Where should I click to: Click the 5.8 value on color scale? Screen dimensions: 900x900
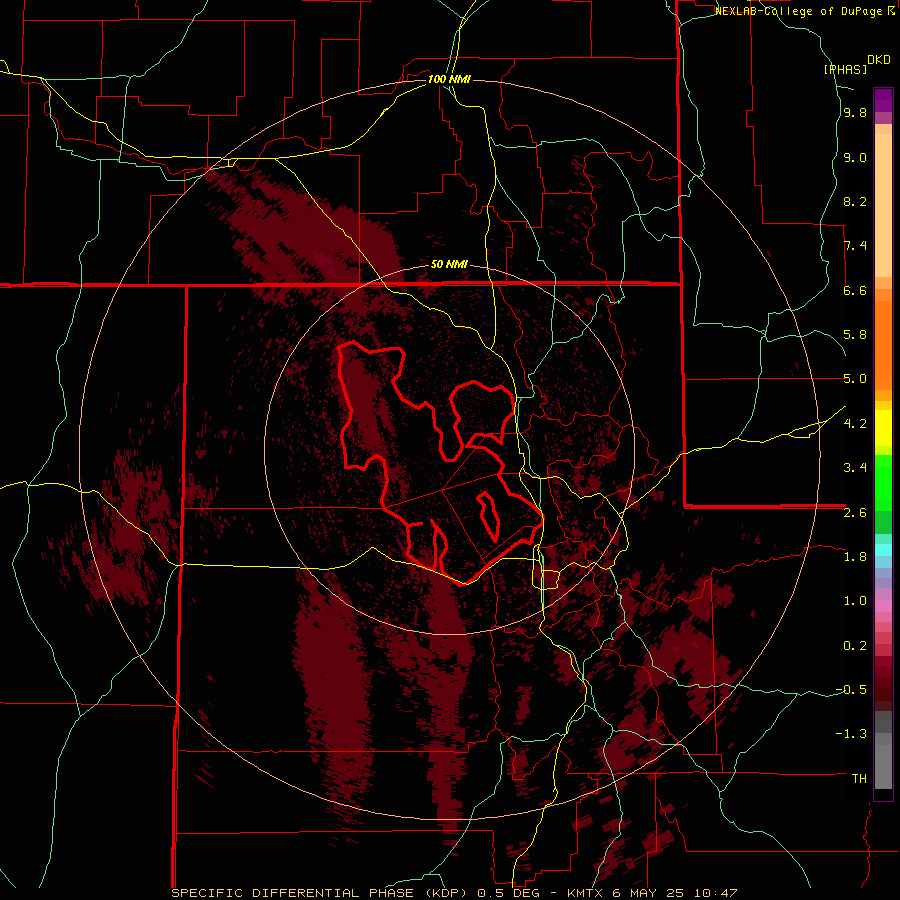(855, 335)
